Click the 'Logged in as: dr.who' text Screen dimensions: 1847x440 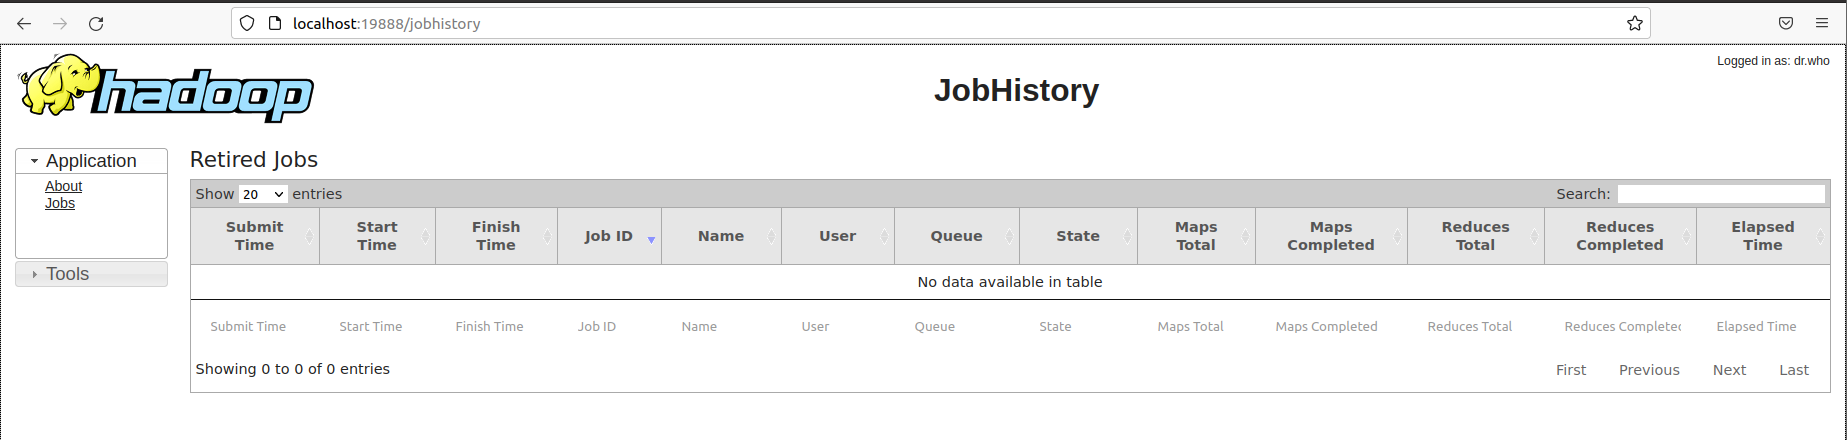tap(1773, 61)
